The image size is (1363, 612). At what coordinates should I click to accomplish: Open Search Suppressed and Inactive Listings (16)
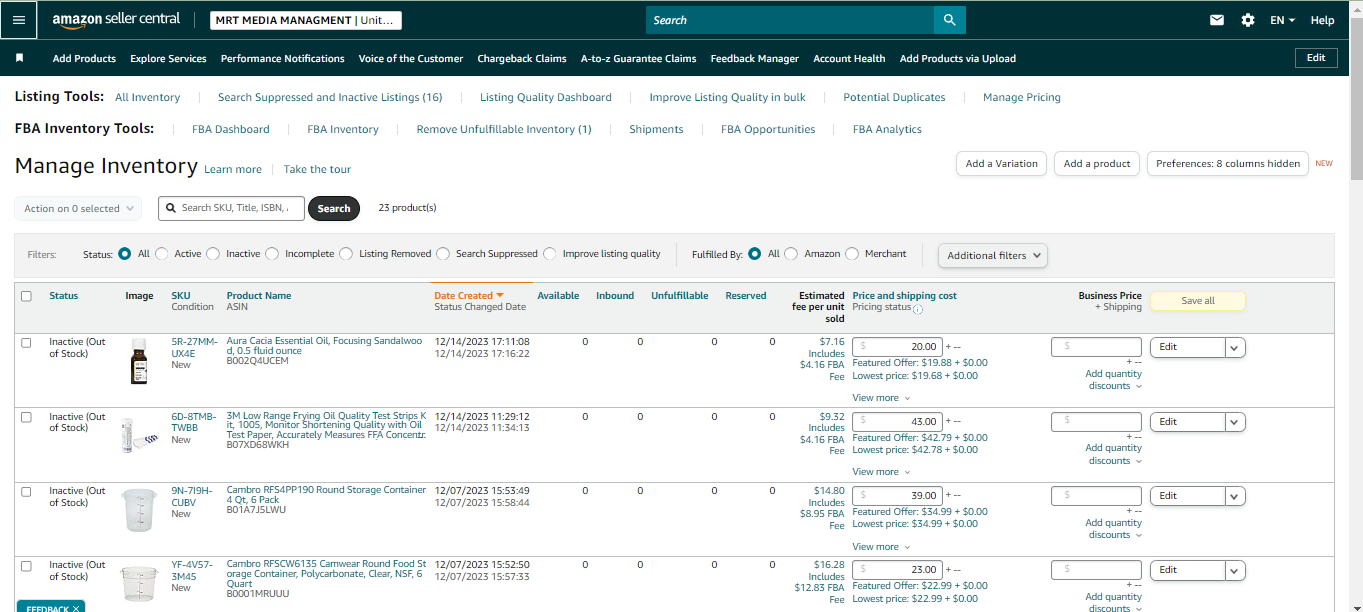(330, 97)
